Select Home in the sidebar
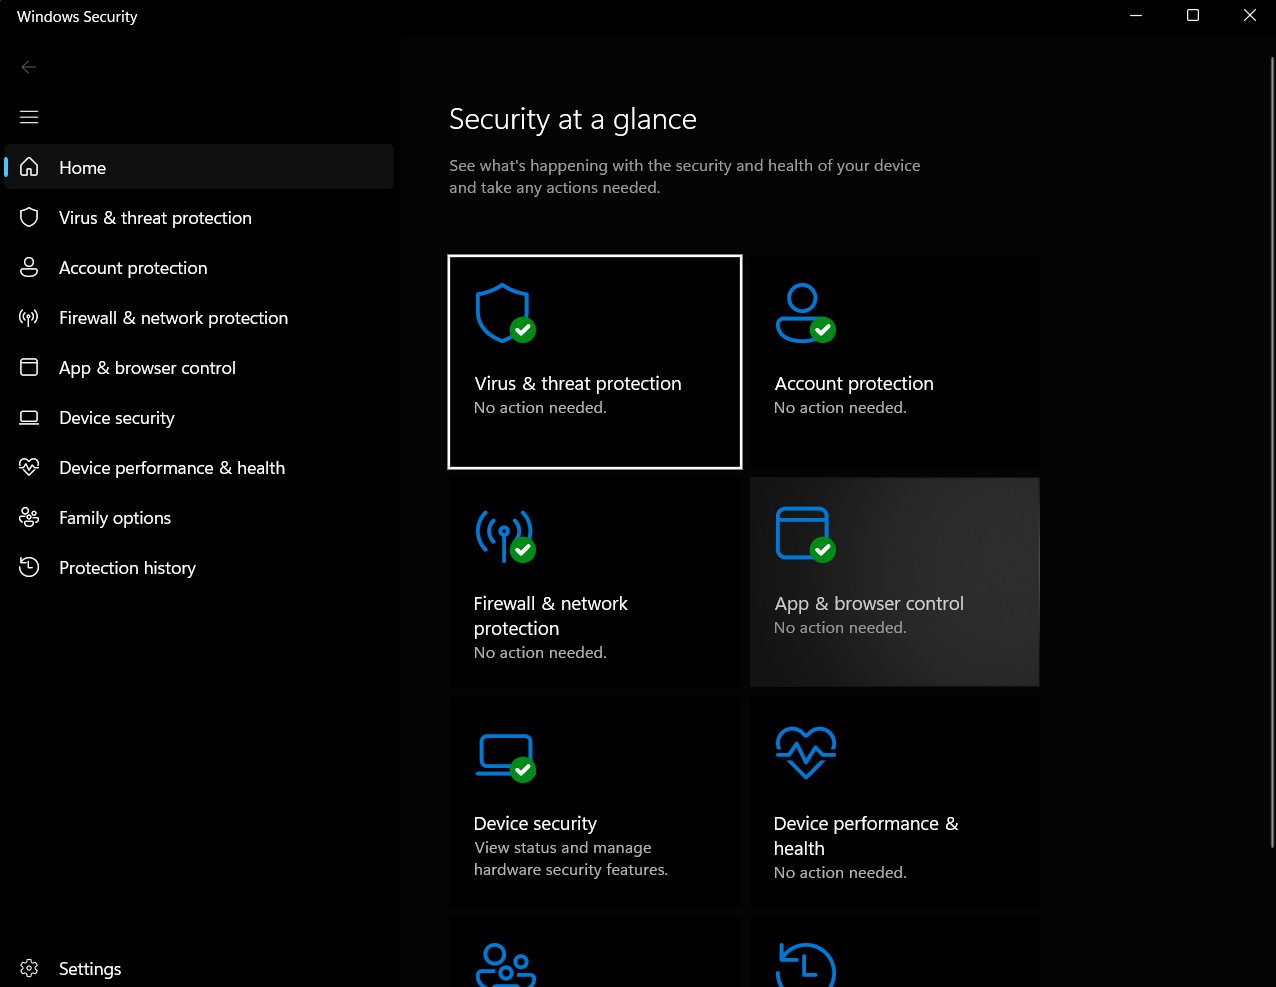This screenshot has height=987, width=1276. [199, 167]
